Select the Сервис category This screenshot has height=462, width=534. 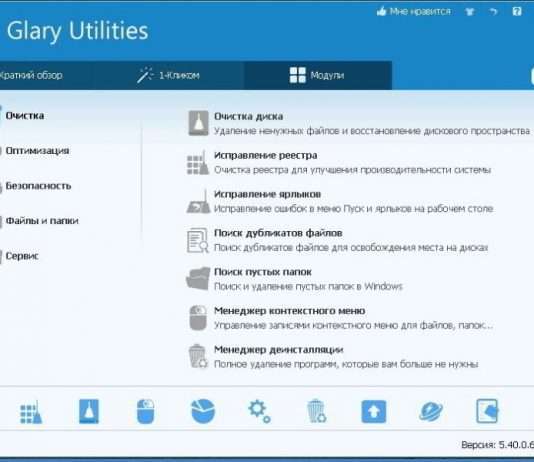tap(22, 256)
